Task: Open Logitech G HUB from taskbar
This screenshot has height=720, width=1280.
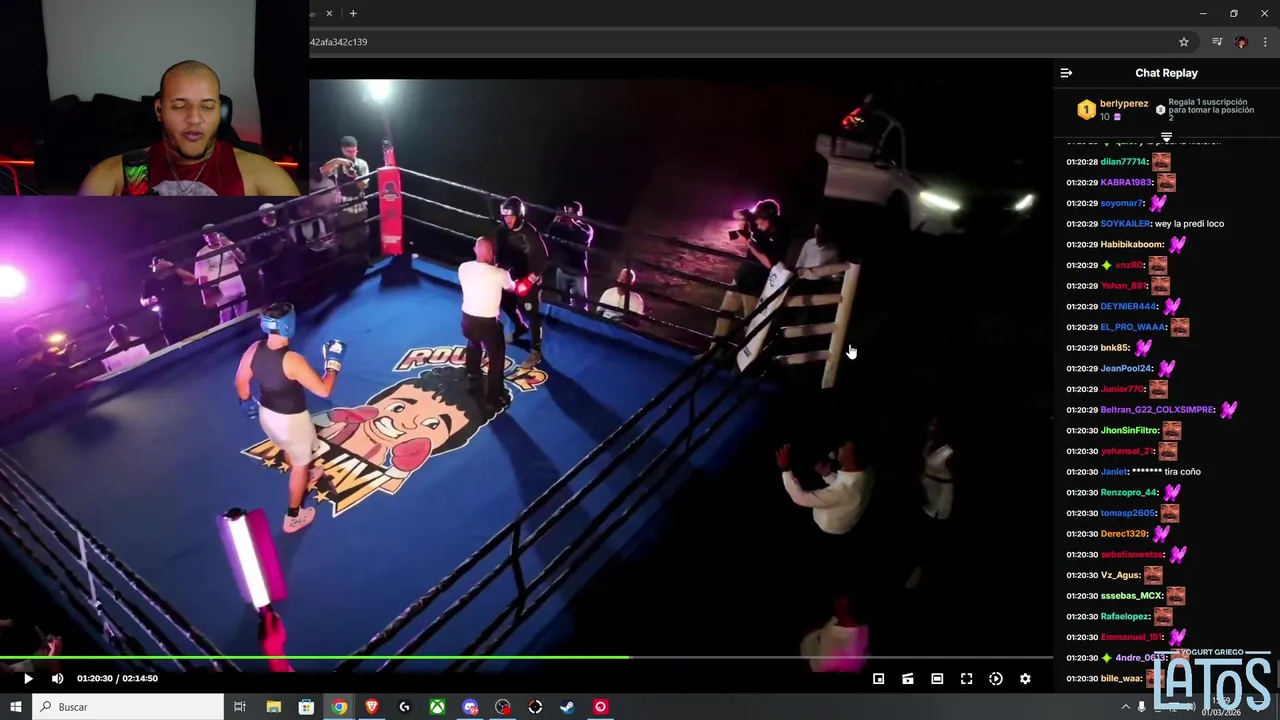Action: click(404, 707)
